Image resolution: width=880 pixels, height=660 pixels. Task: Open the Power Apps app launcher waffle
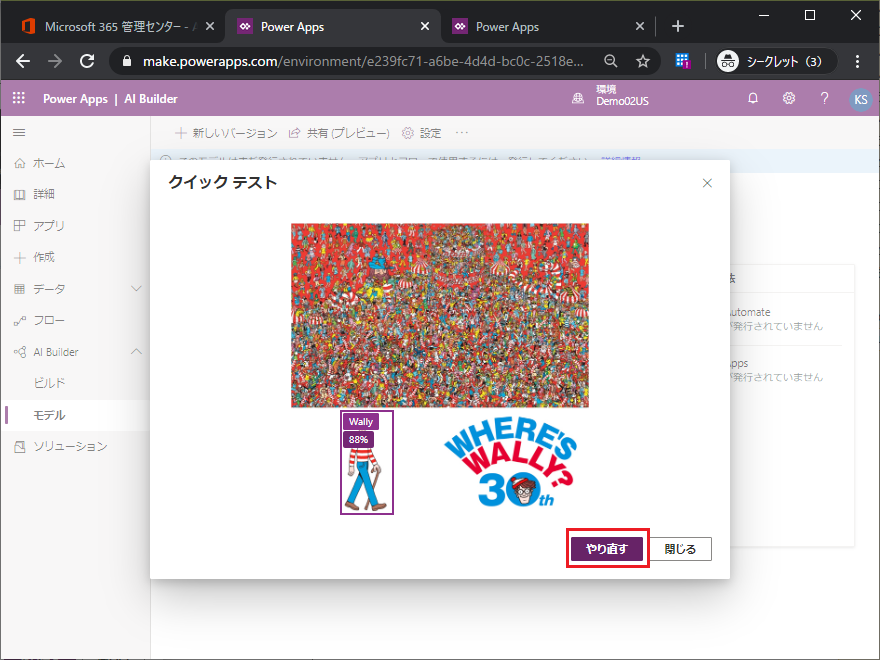click(x=19, y=98)
